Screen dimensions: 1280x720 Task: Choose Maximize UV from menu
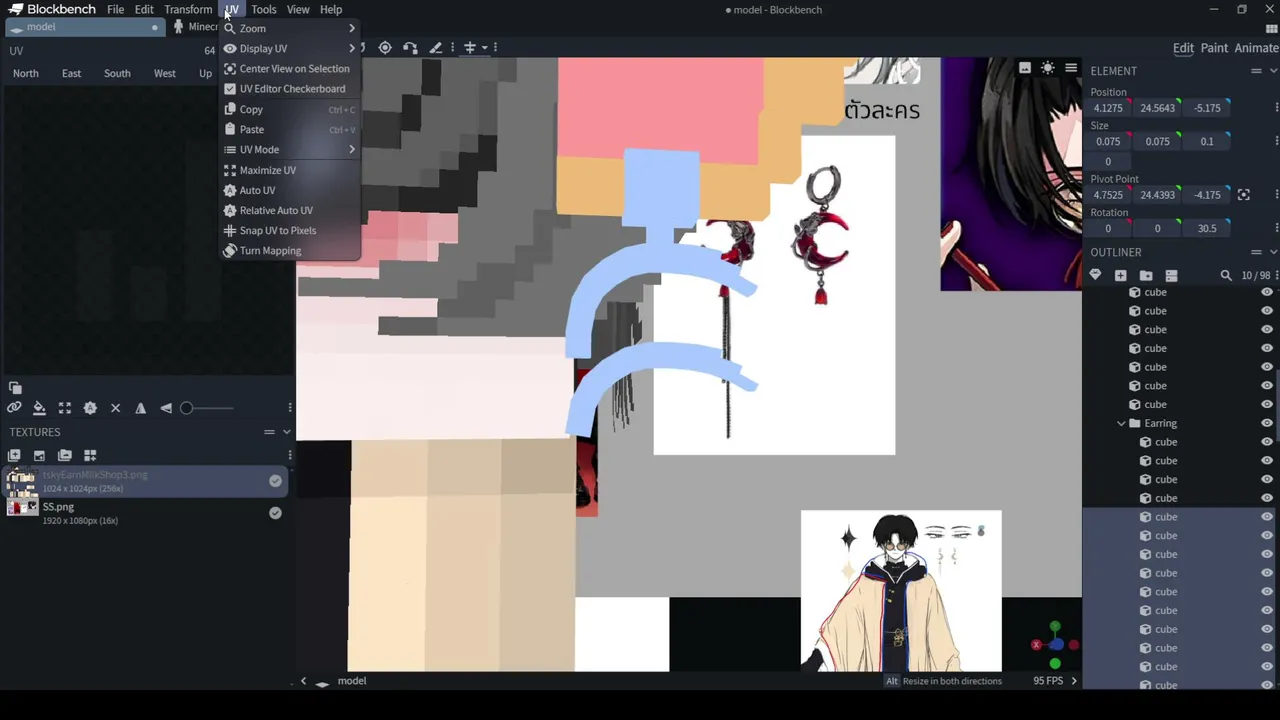point(290,170)
